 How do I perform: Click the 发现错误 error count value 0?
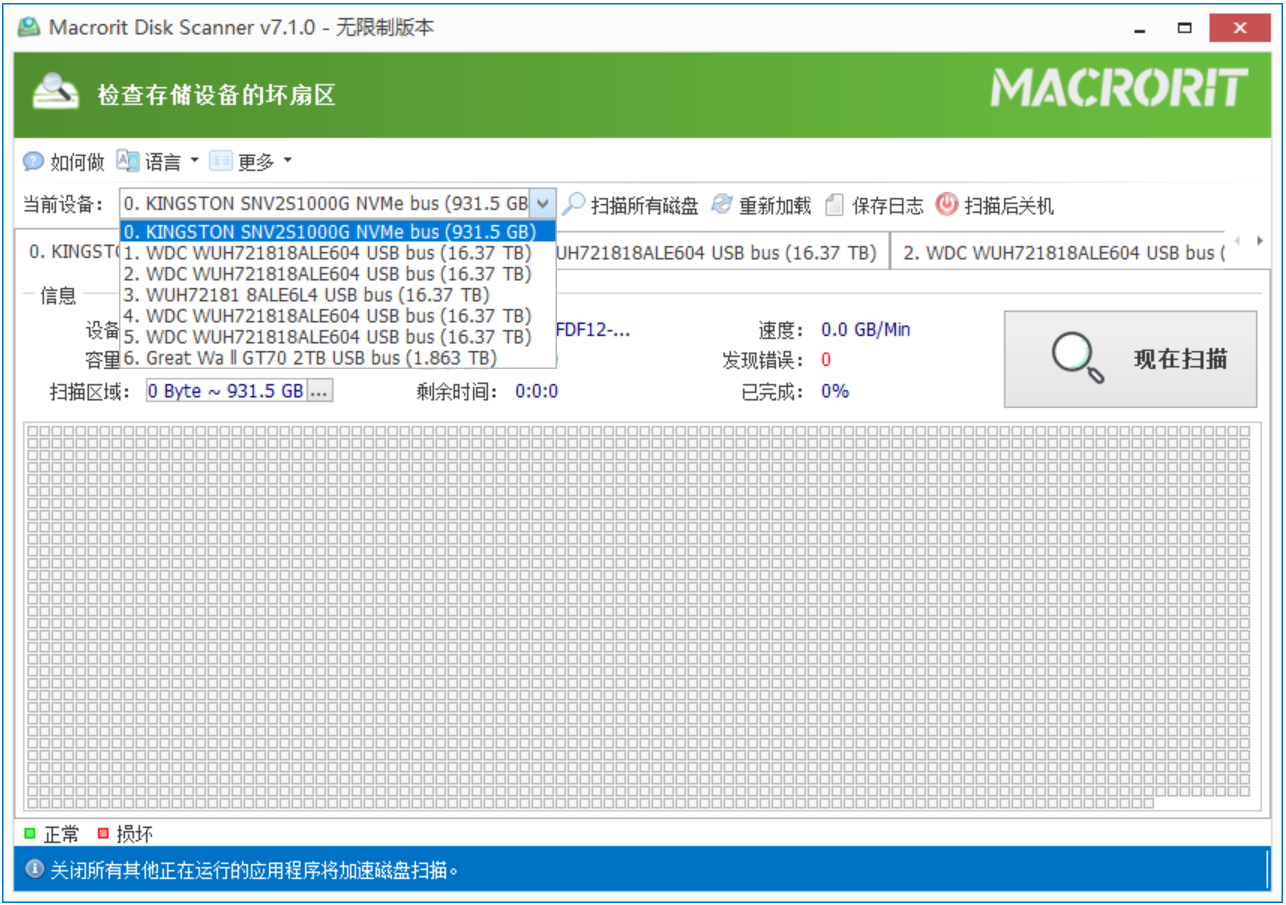click(x=826, y=360)
